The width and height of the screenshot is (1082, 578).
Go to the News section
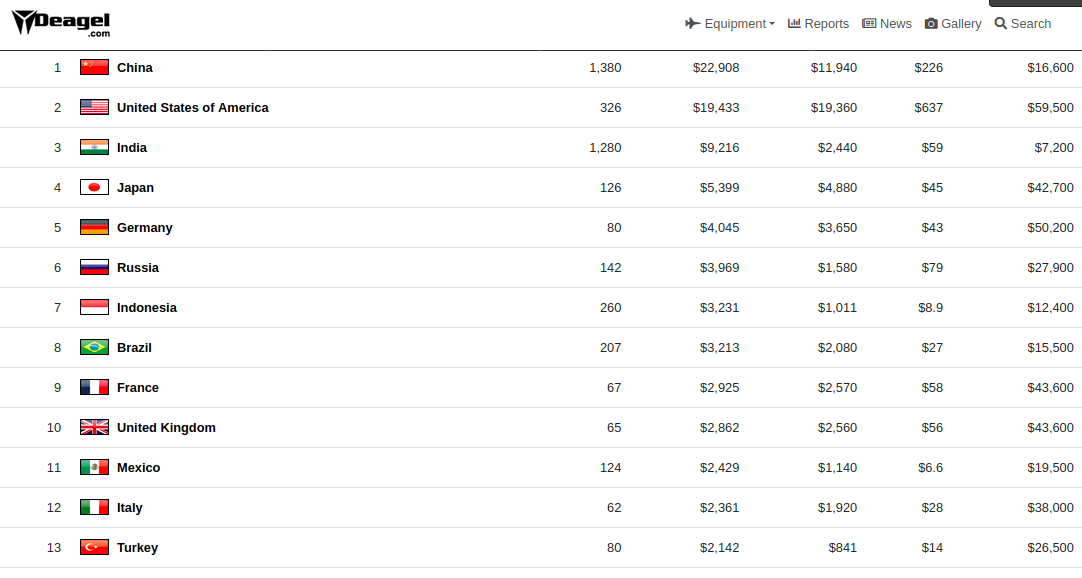[x=887, y=24]
